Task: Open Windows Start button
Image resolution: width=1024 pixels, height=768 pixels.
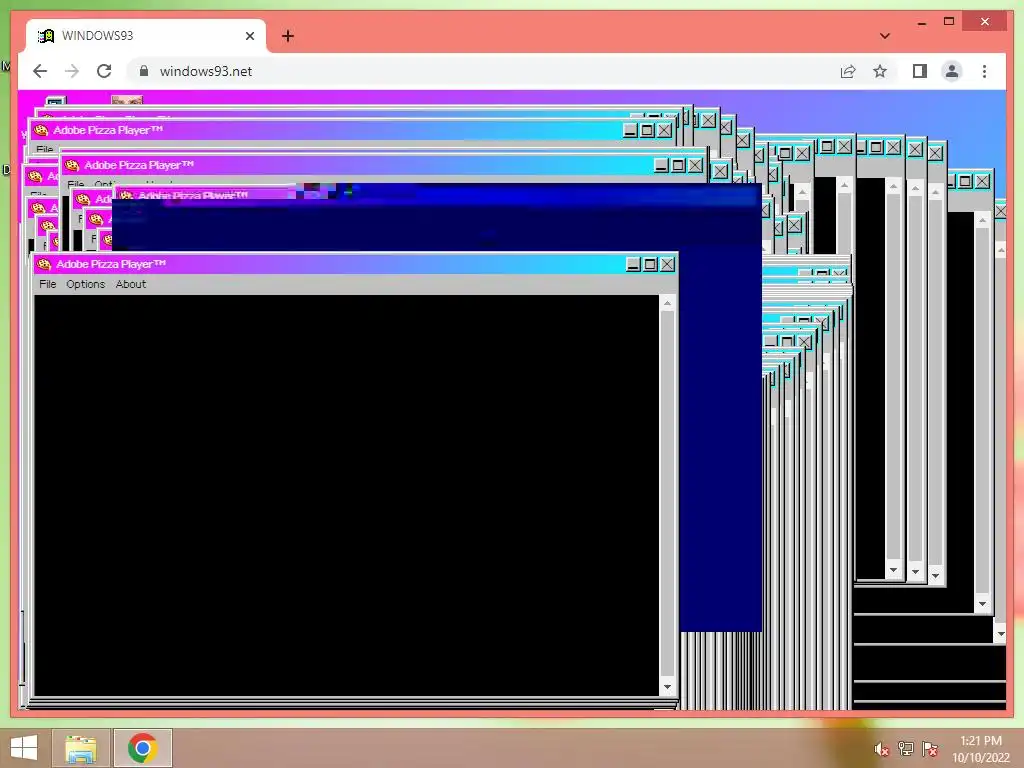Action: tap(24, 748)
